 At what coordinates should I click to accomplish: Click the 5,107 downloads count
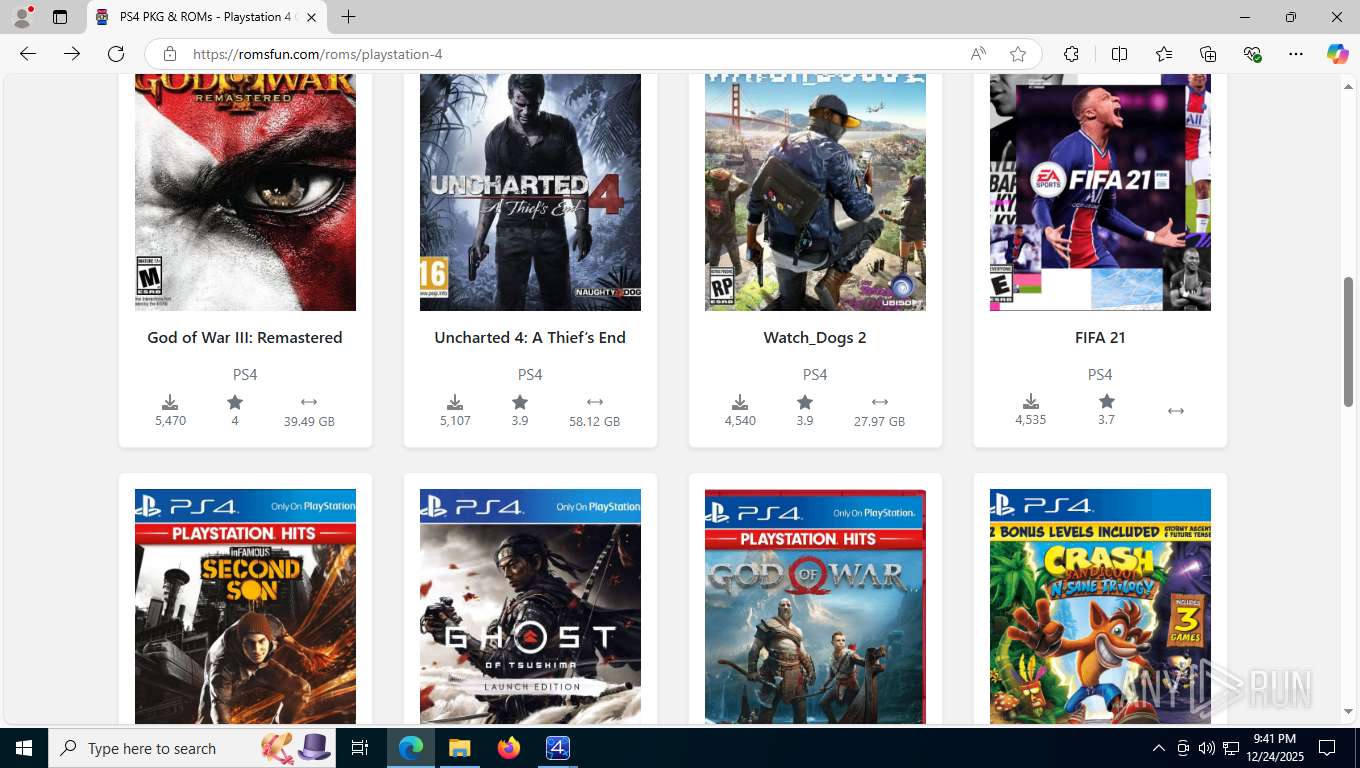click(x=455, y=421)
